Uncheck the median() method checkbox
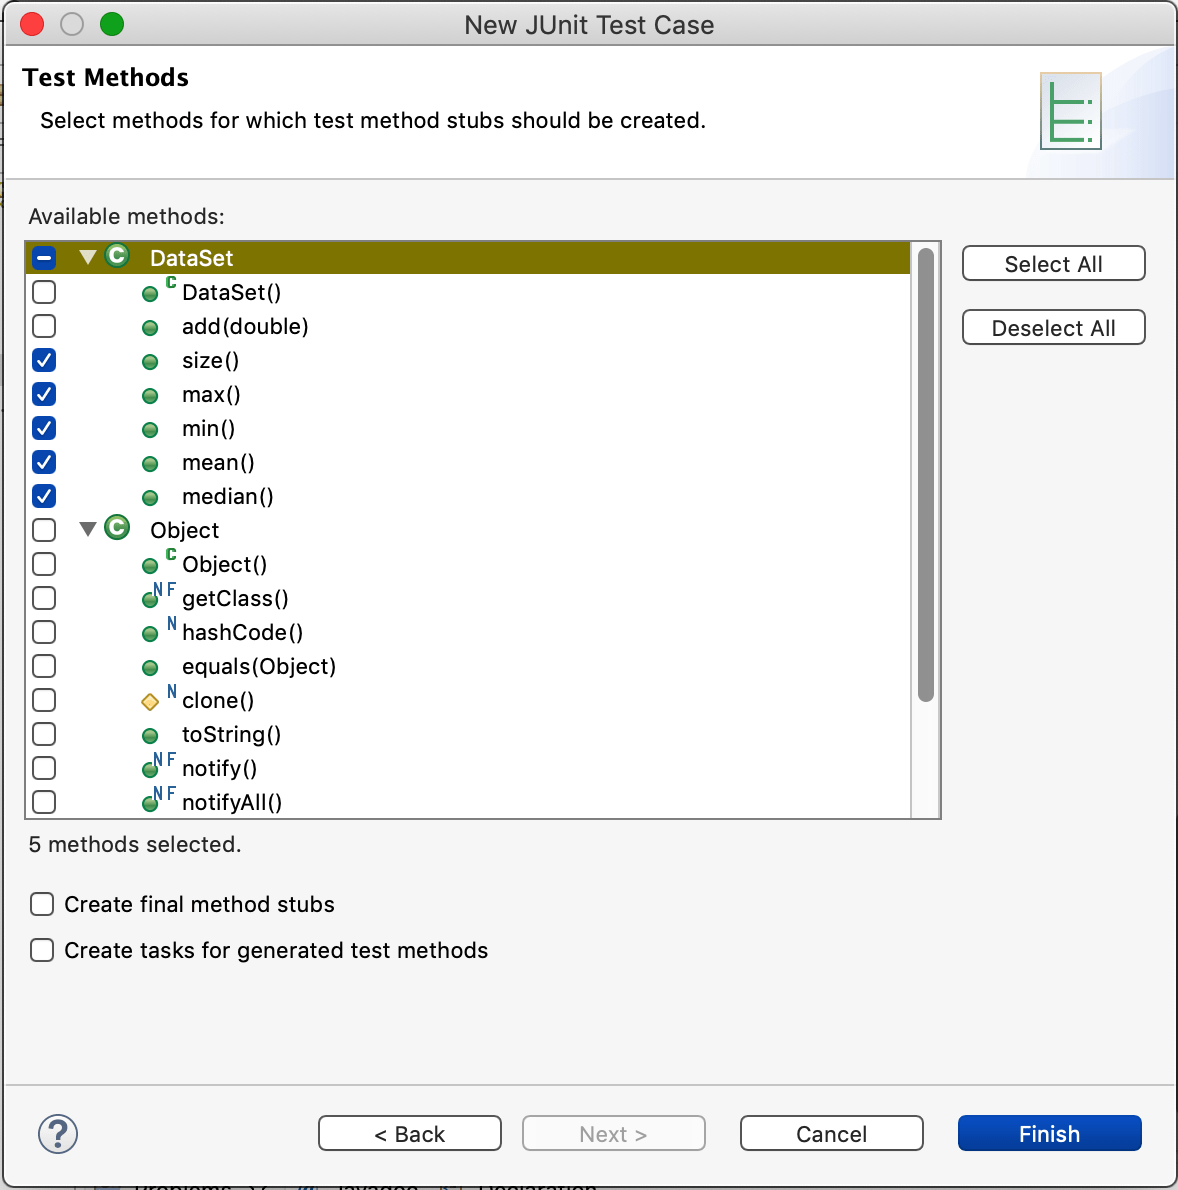This screenshot has height=1190, width=1178. (x=44, y=496)
